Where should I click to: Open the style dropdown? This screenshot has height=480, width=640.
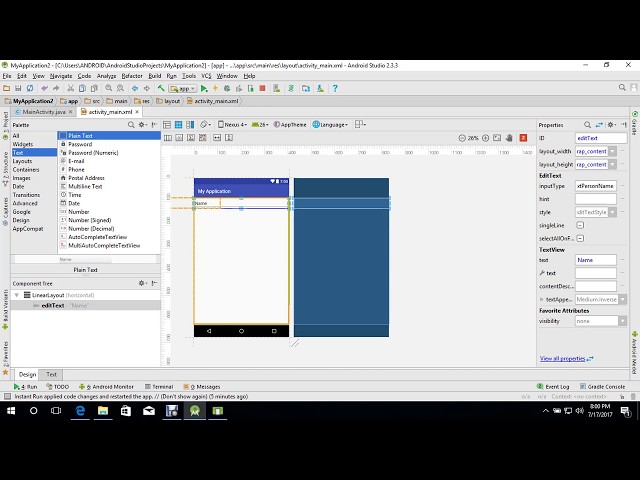(x=612, y=212)
